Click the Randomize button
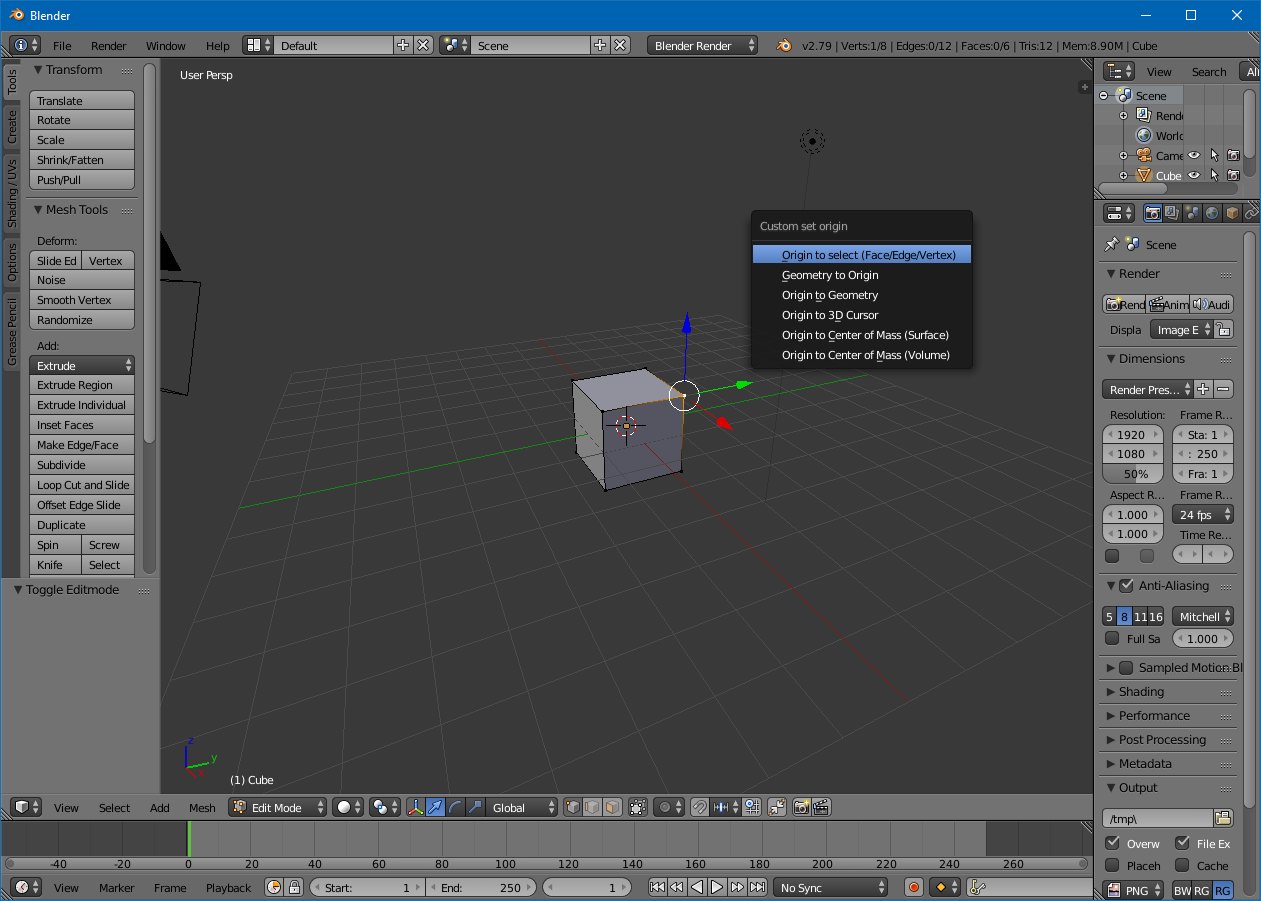The image size is (1261, 901). coord(82,320)
